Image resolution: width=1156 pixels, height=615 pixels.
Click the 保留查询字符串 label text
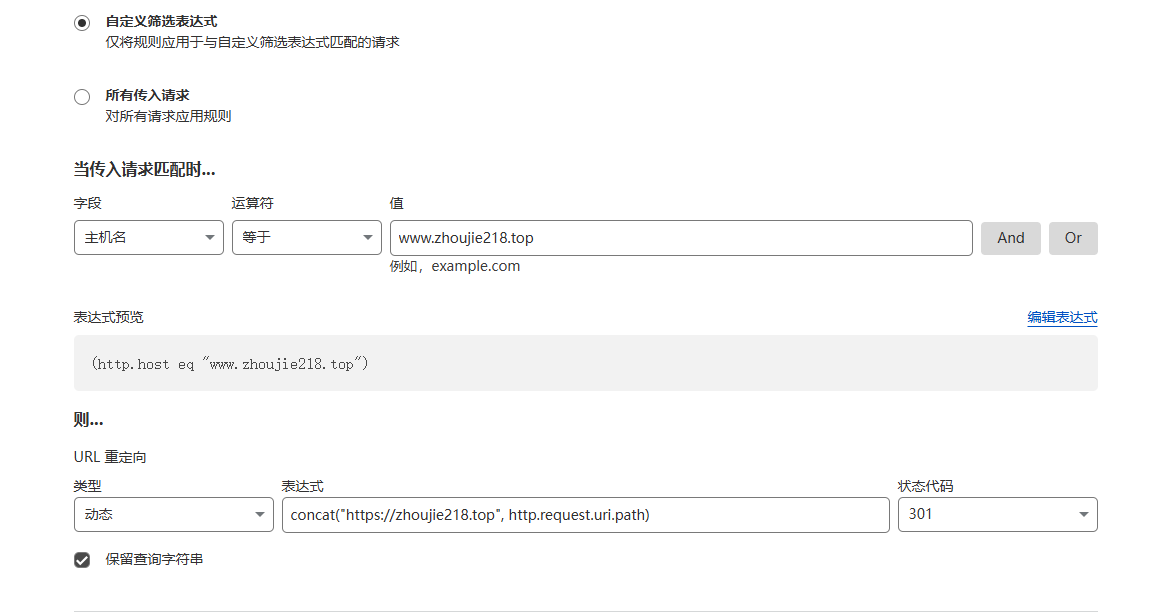tap(154, 560)
